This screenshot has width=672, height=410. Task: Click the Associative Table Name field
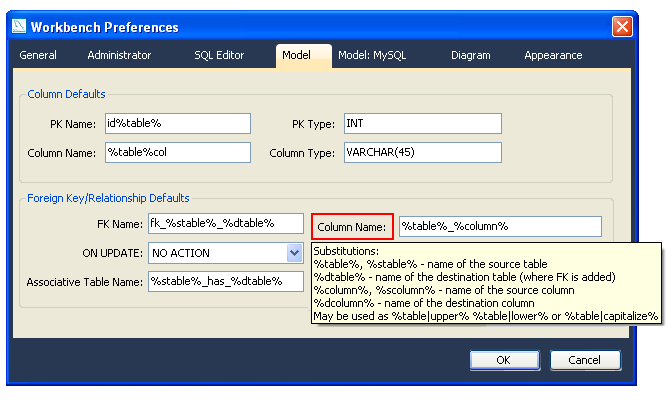click(225, 282)
